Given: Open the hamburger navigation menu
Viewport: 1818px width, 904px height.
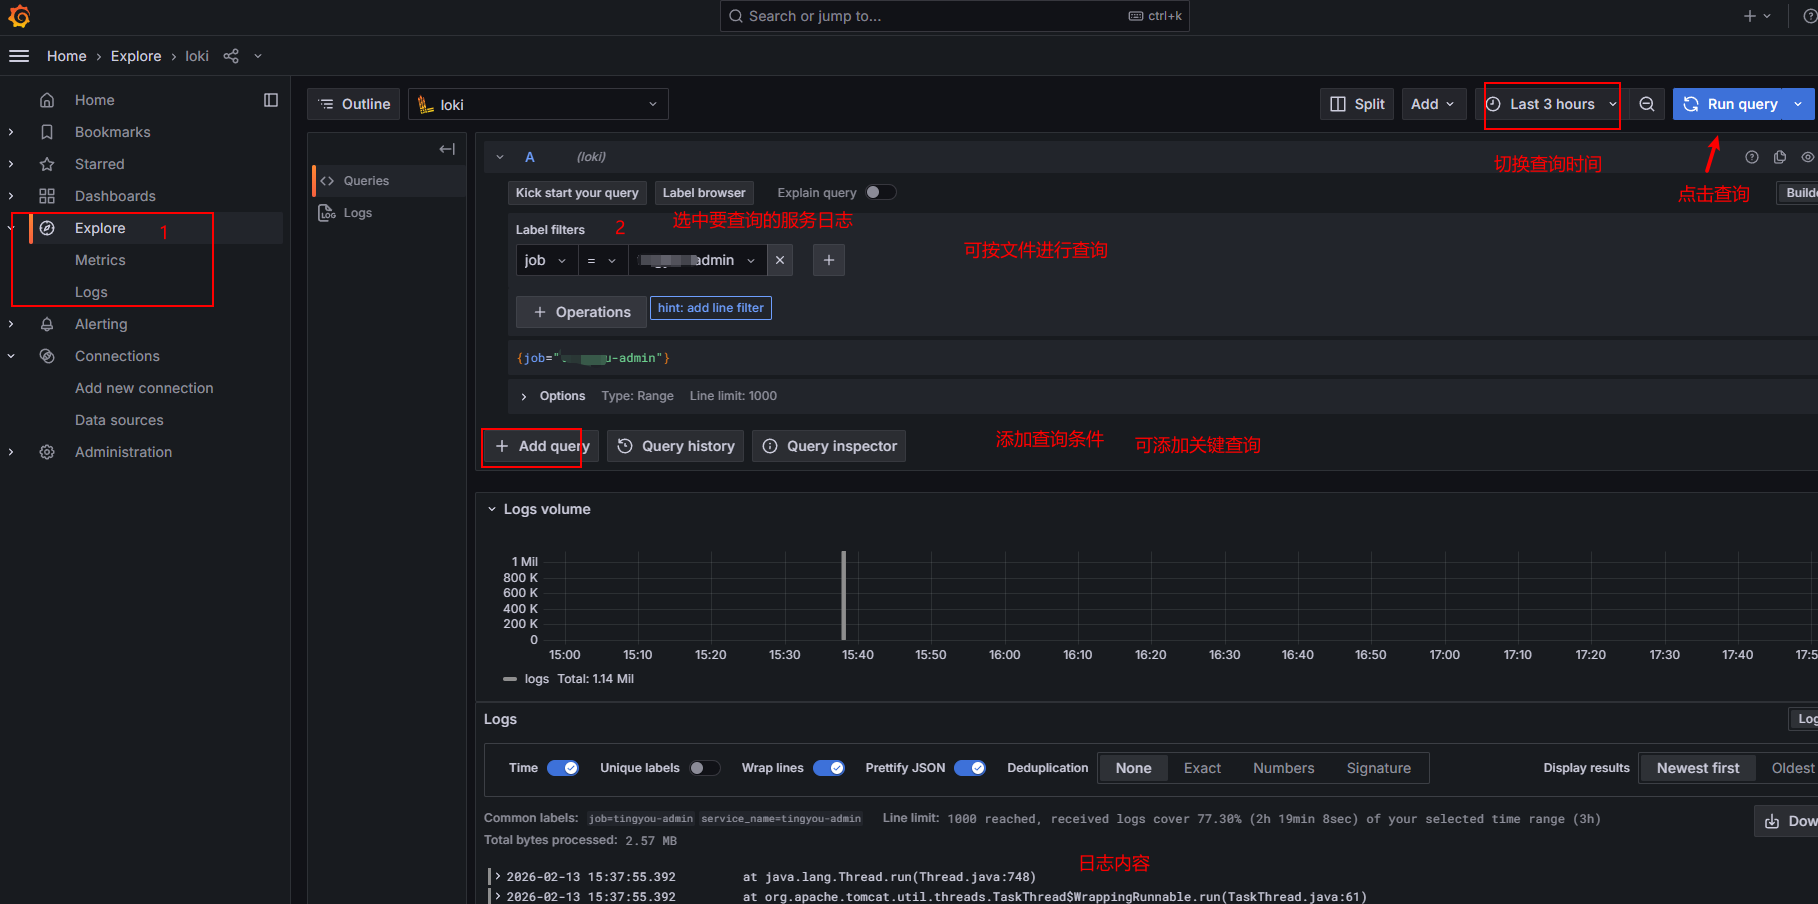Looking at the screenshot, I should click(19, 56).
